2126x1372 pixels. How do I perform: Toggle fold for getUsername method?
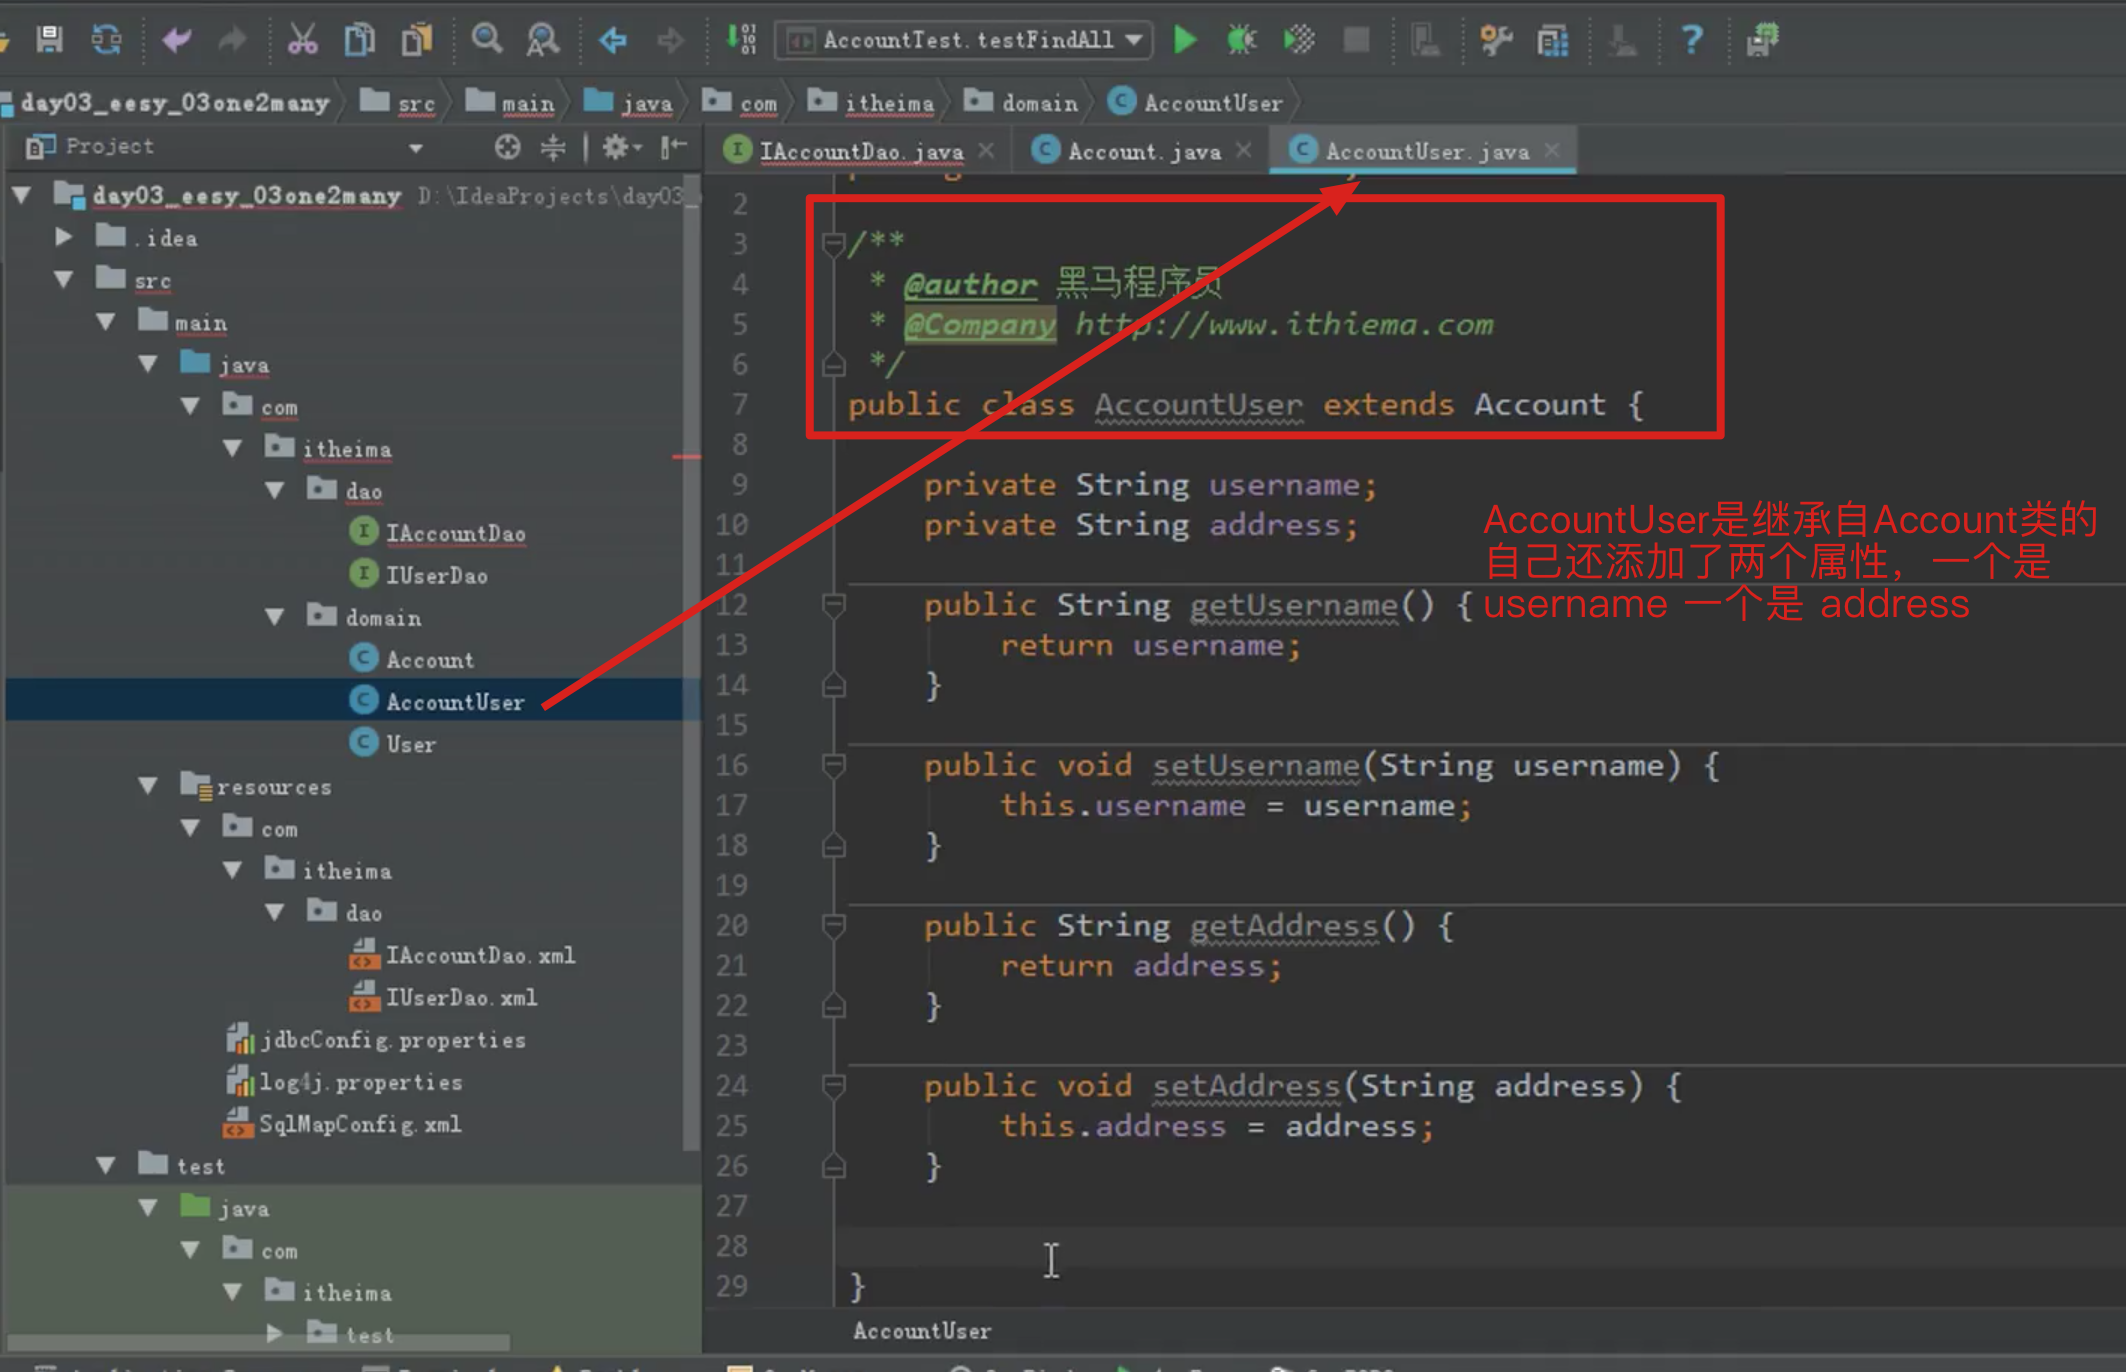coord(833,605)
